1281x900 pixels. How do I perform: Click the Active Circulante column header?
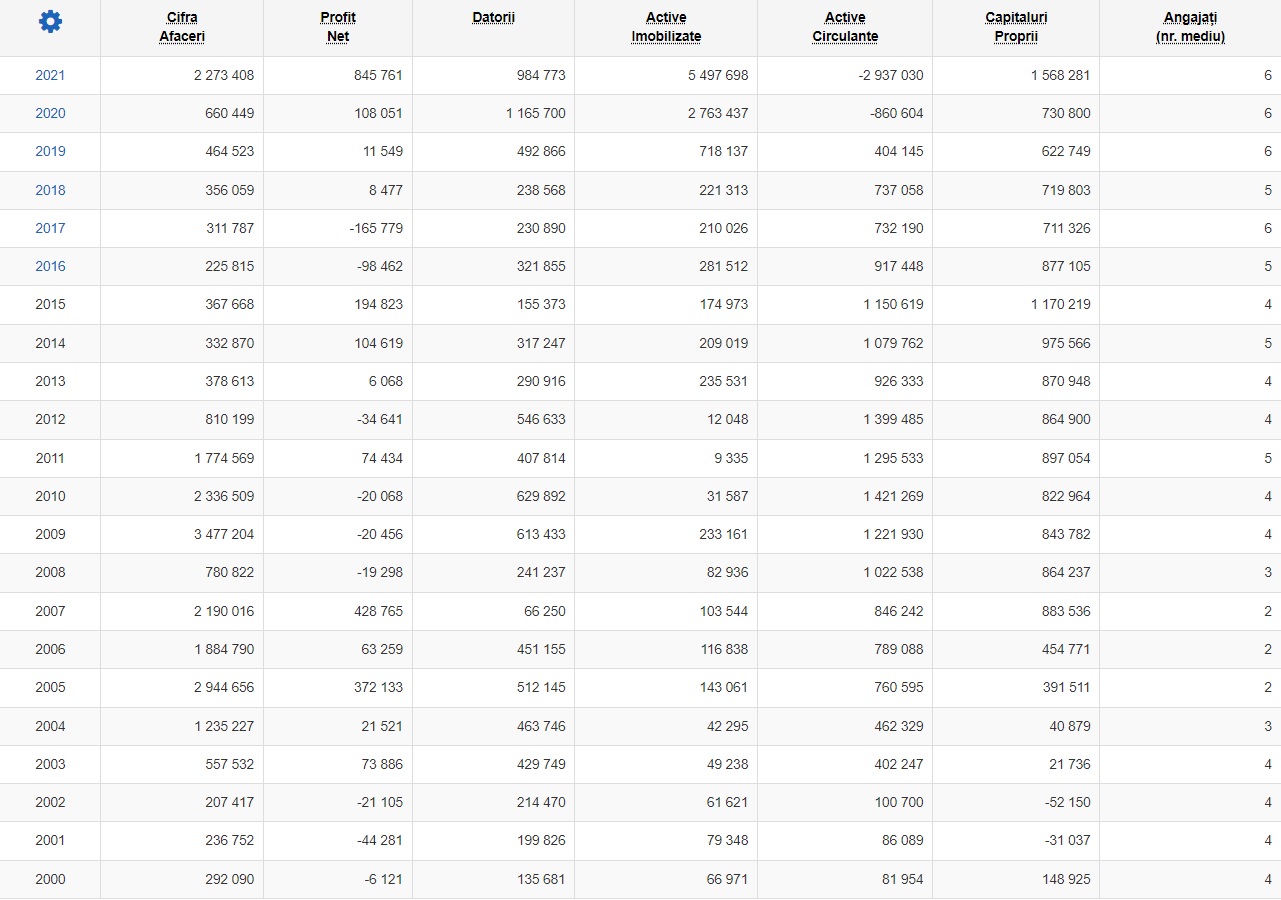(x=845, y=27)
